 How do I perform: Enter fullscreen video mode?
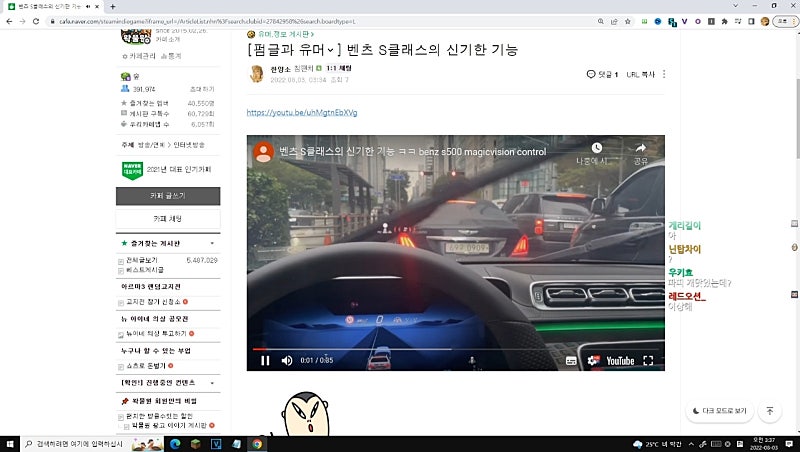(648, 361)
